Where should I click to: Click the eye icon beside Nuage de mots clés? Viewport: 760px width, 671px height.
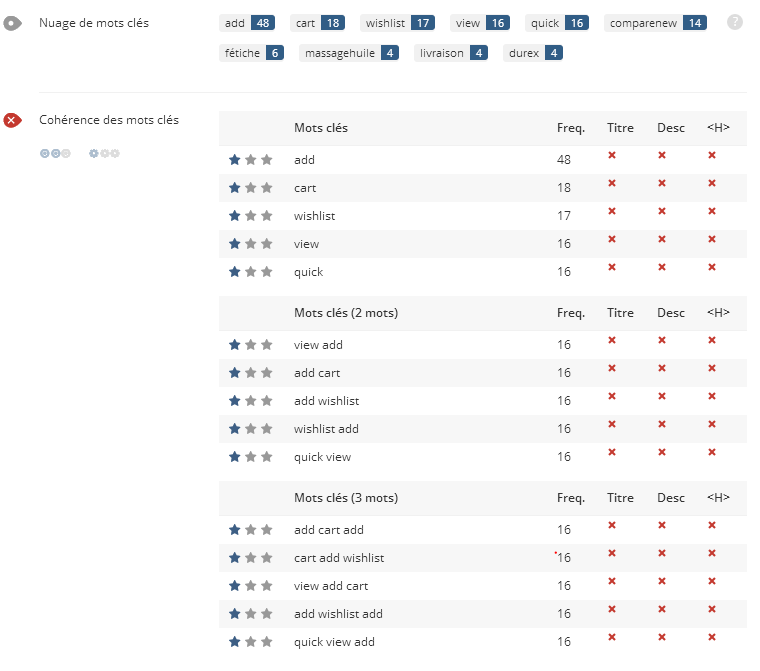tap(13, 23)
